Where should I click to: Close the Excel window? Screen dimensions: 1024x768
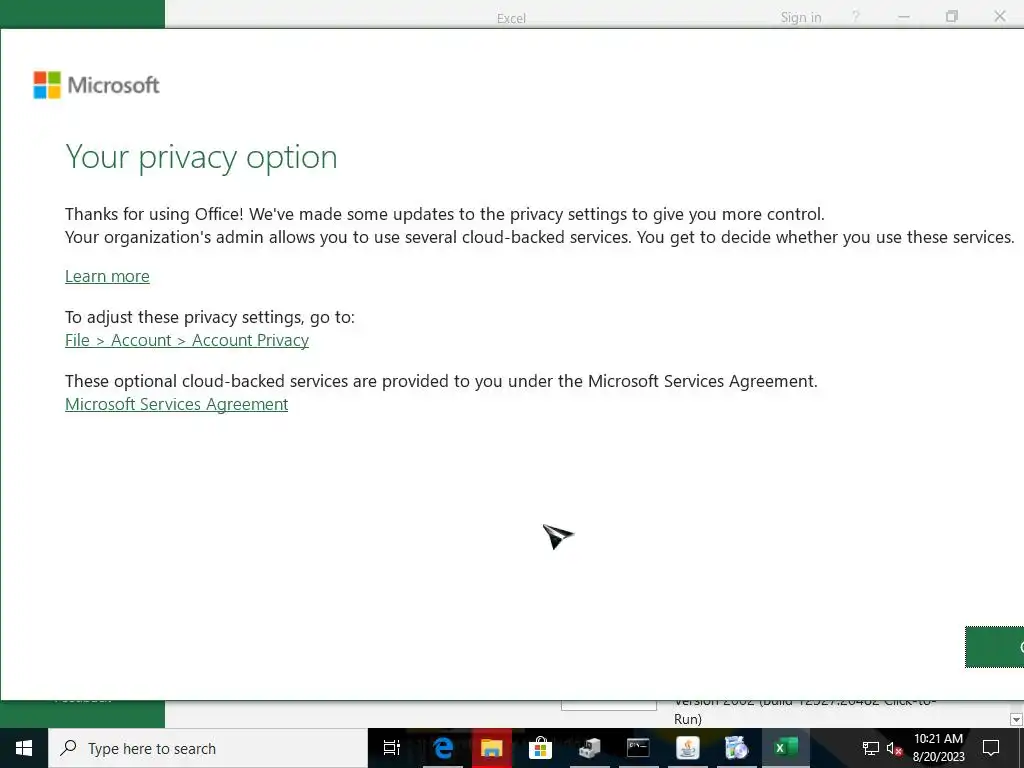[1000, 17]
